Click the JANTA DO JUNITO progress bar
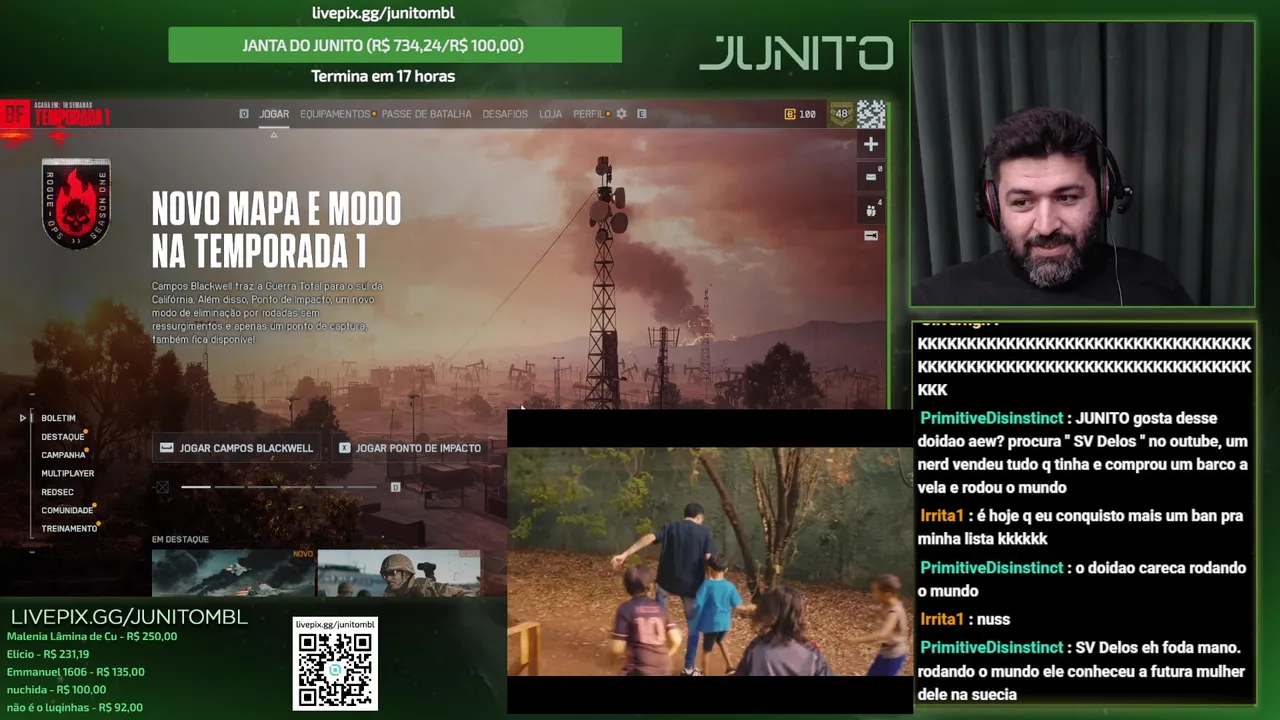 click(395, 45)
